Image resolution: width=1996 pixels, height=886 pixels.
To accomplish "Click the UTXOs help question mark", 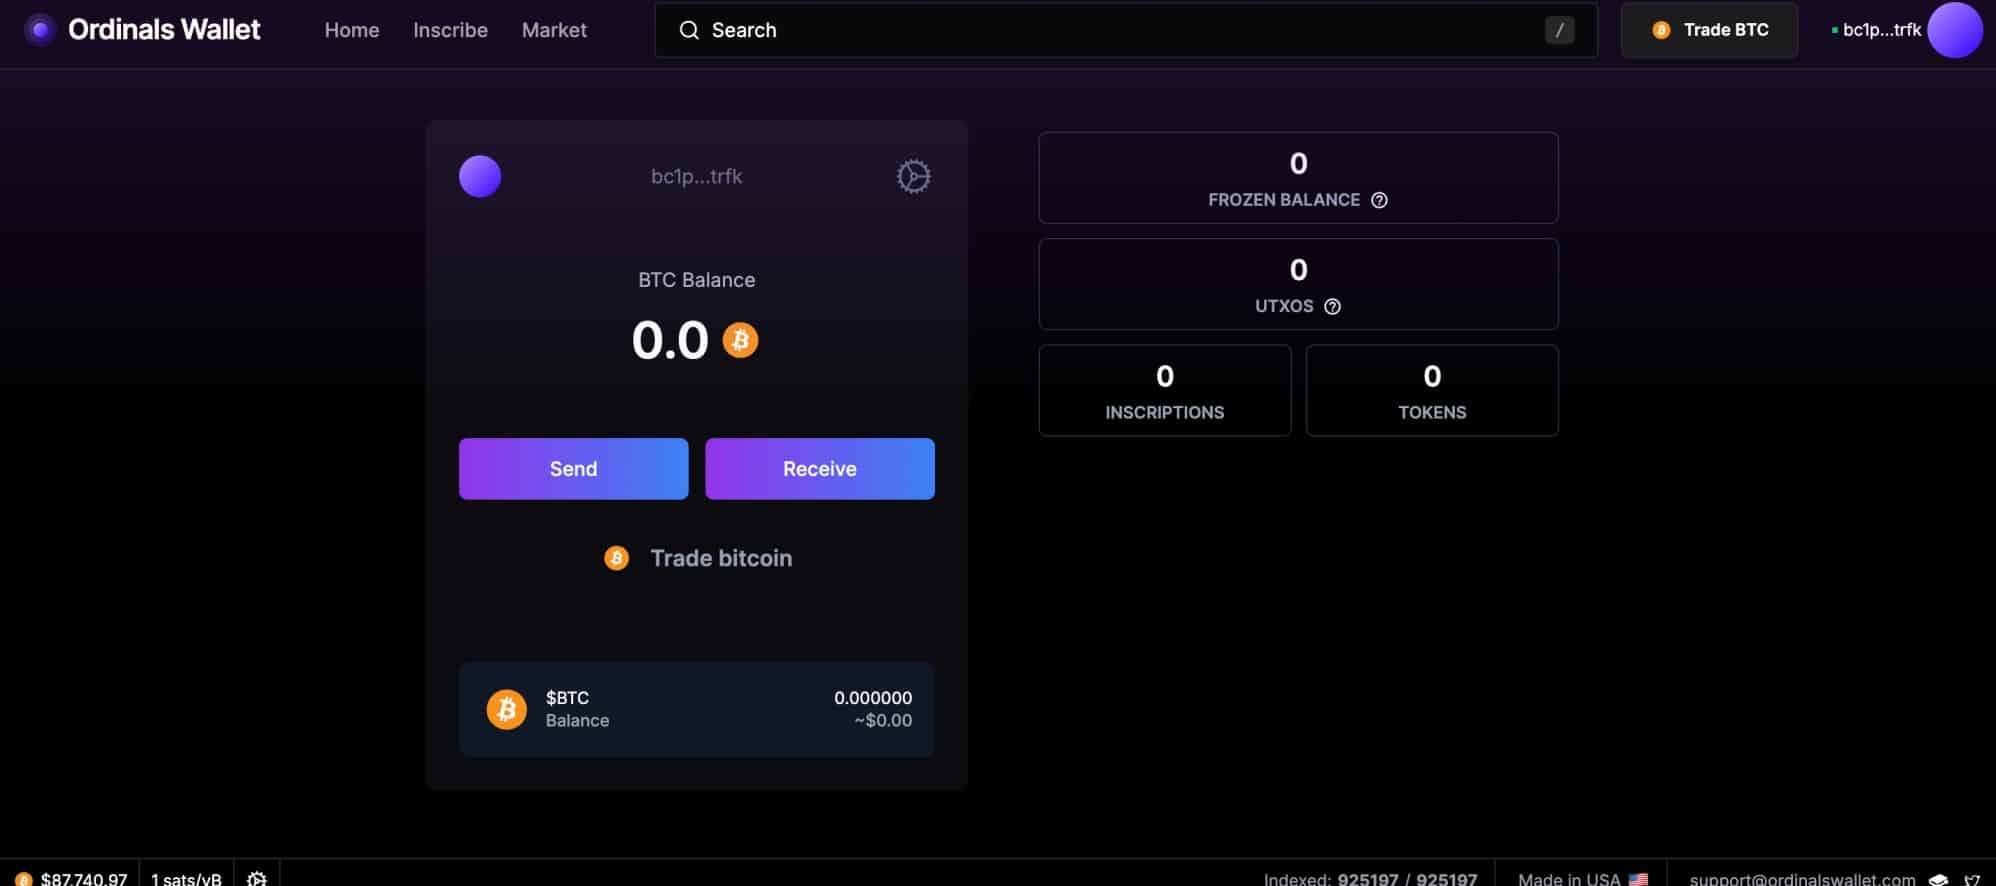I will coord(1332,307).
